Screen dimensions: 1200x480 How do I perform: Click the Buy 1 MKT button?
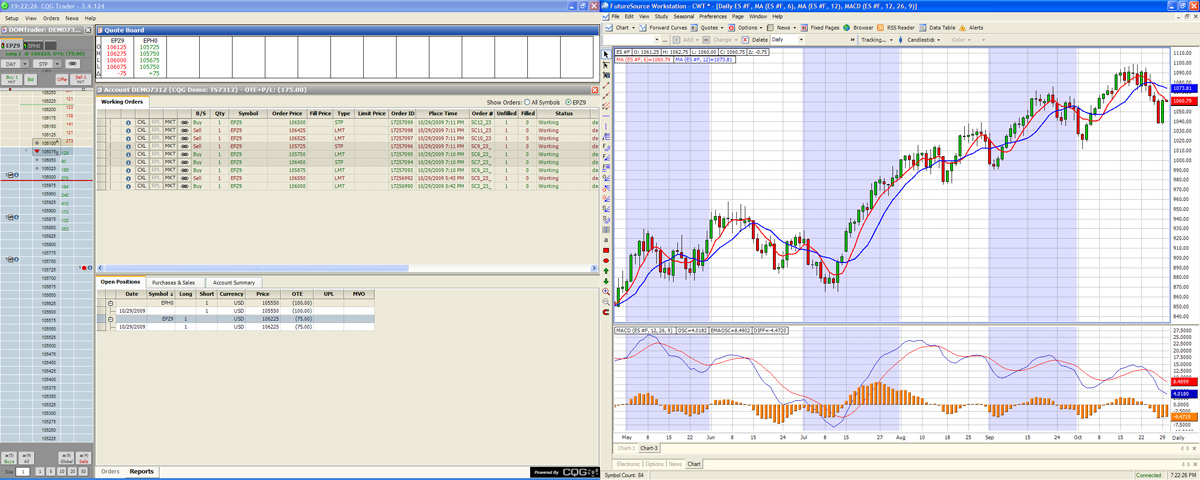tap(12, 78)
